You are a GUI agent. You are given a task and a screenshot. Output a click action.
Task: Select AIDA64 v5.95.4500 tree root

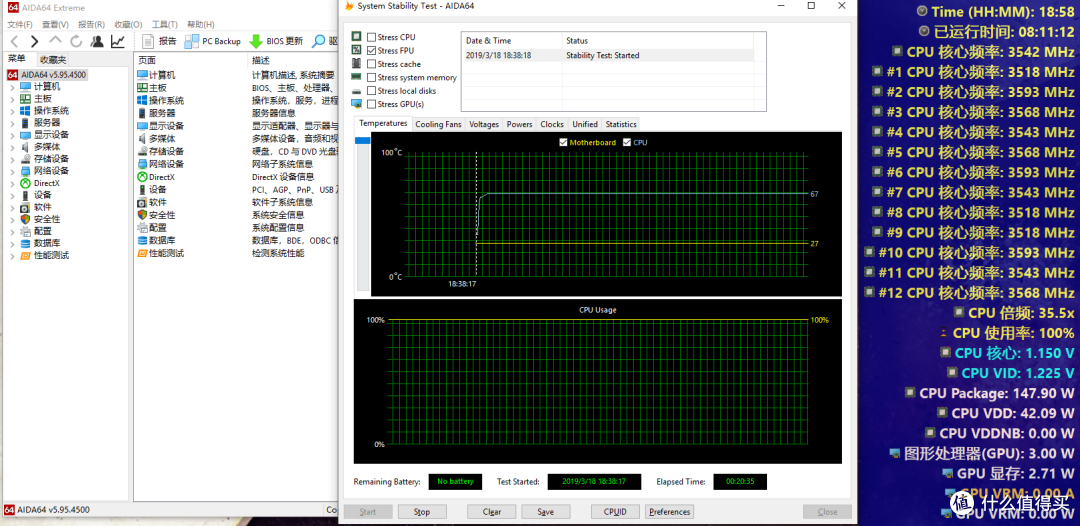(x=48, y=74)
